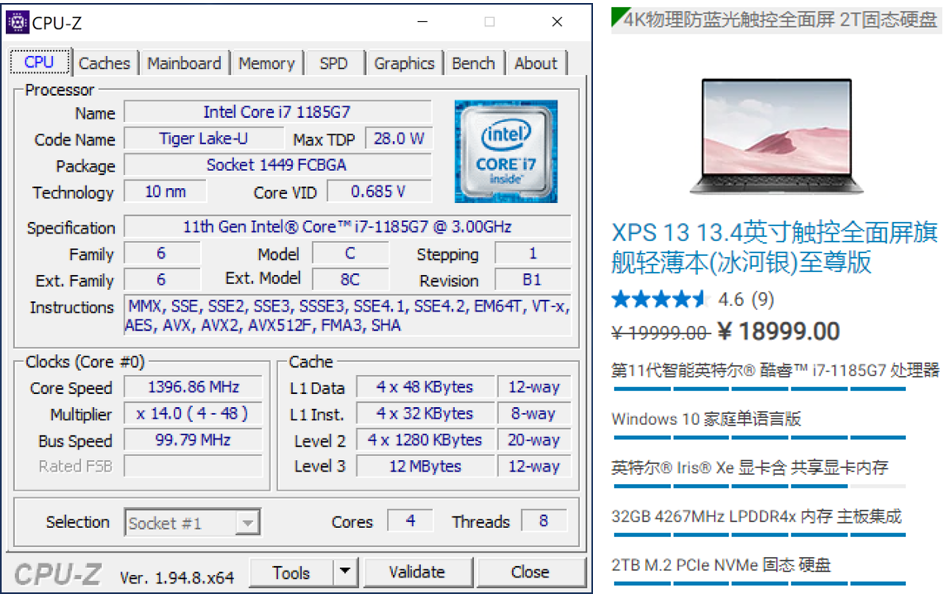
Task: Click the sale price ¥ 18999.00
Action: [779, 332]
